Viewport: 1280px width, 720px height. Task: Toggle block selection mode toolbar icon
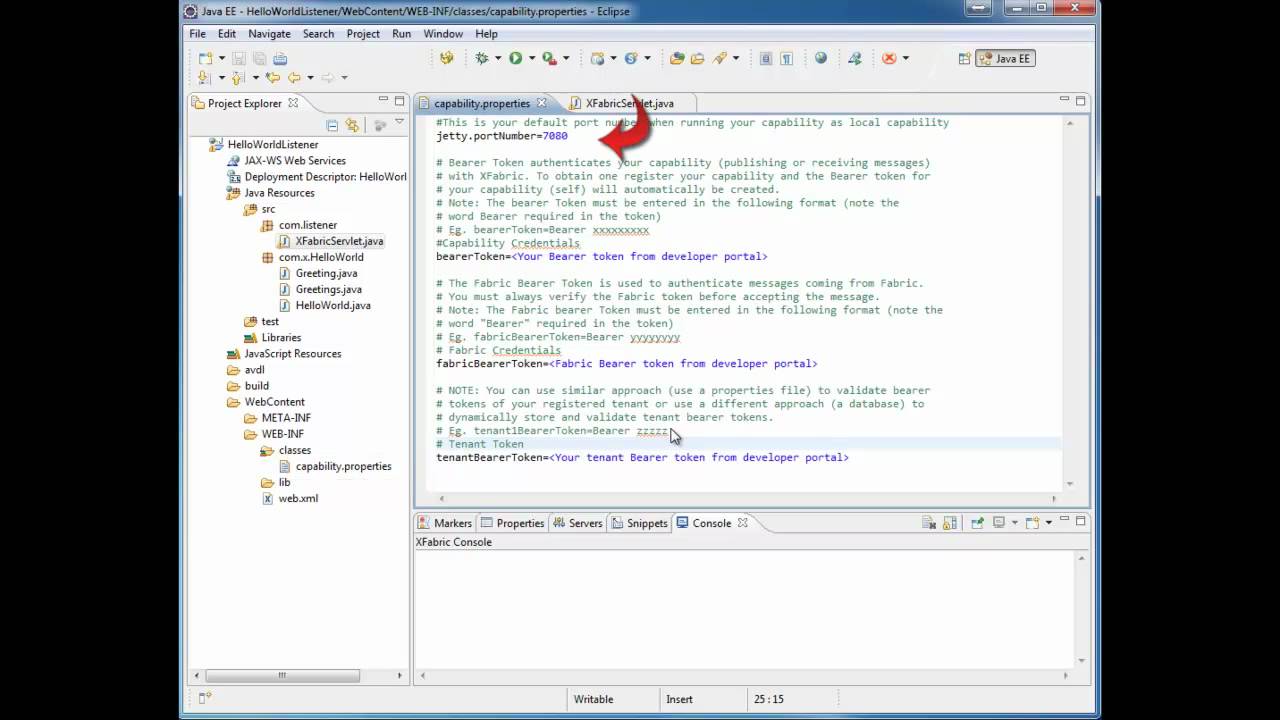(x=766, y=58)
